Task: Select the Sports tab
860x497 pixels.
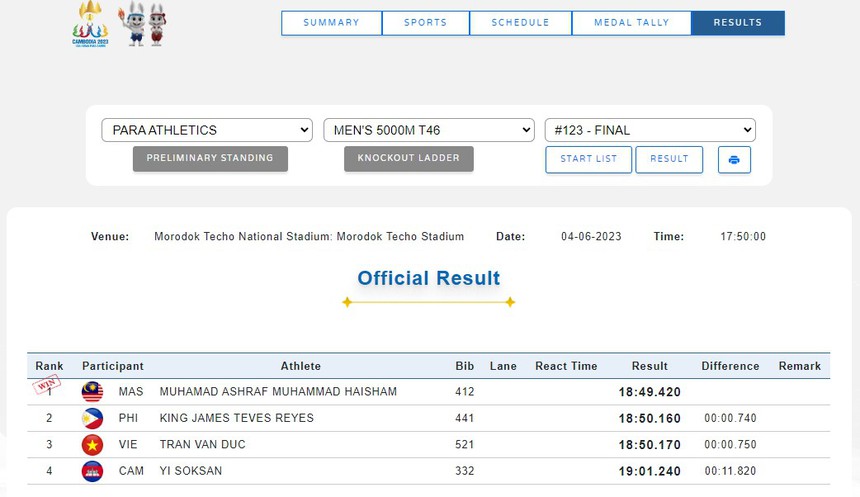Action: click(425, 23)
